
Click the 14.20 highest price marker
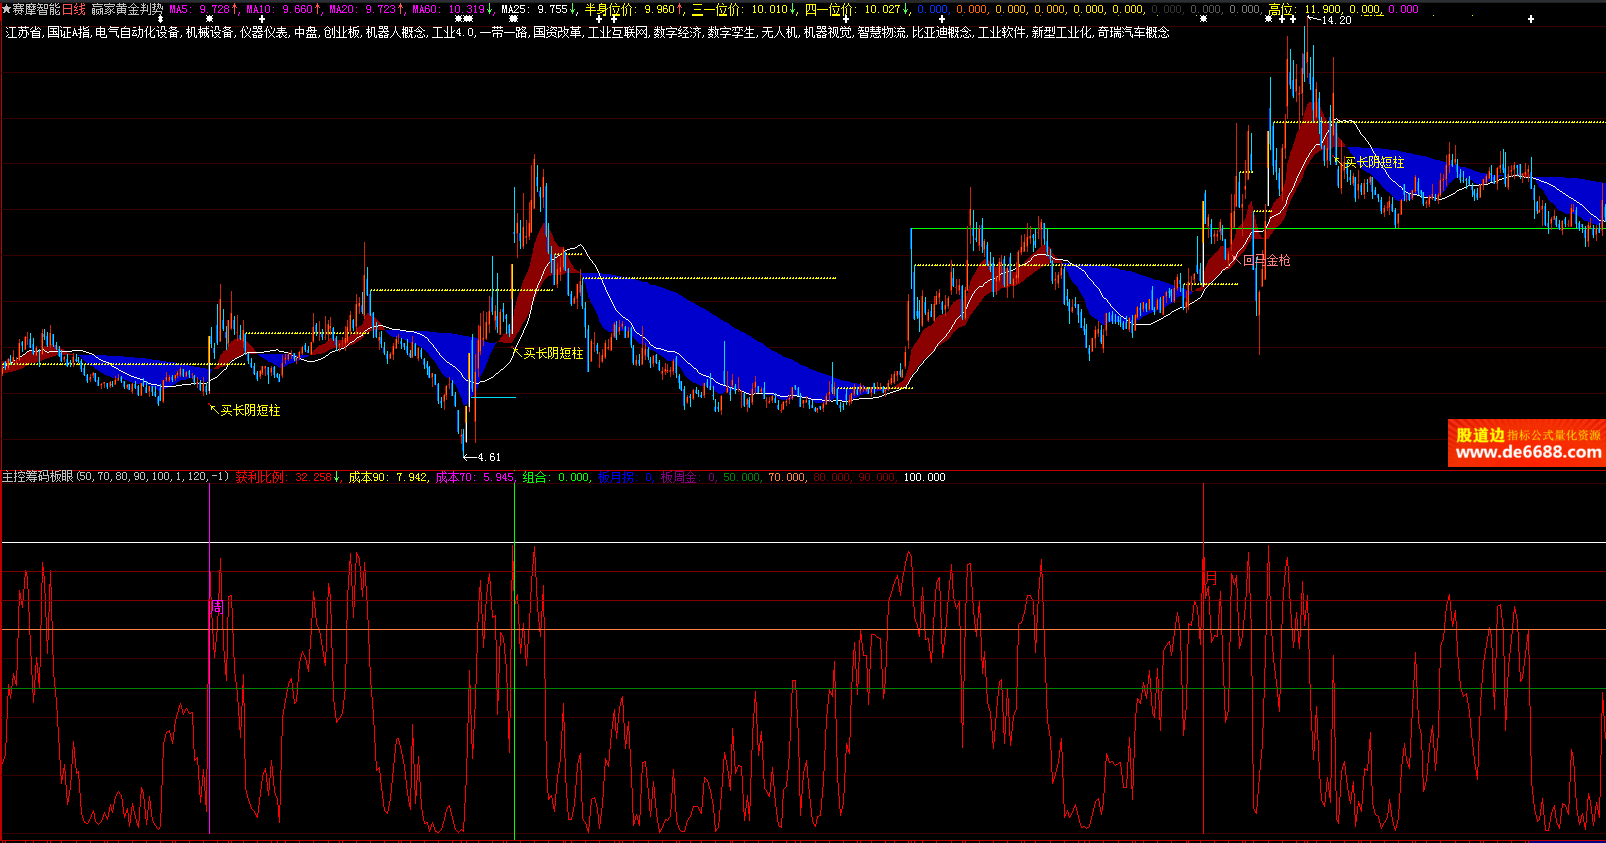point(1336,20)
